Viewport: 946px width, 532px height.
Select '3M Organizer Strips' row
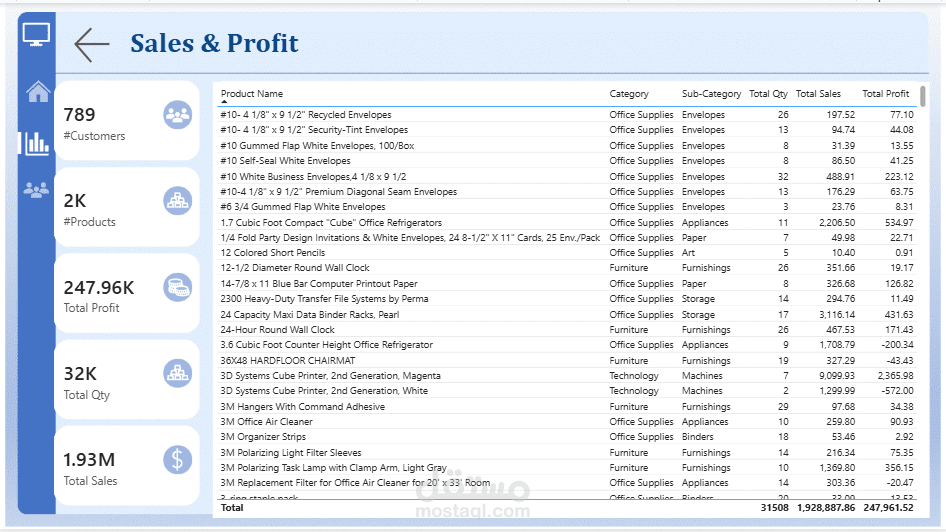click(567, 437)
